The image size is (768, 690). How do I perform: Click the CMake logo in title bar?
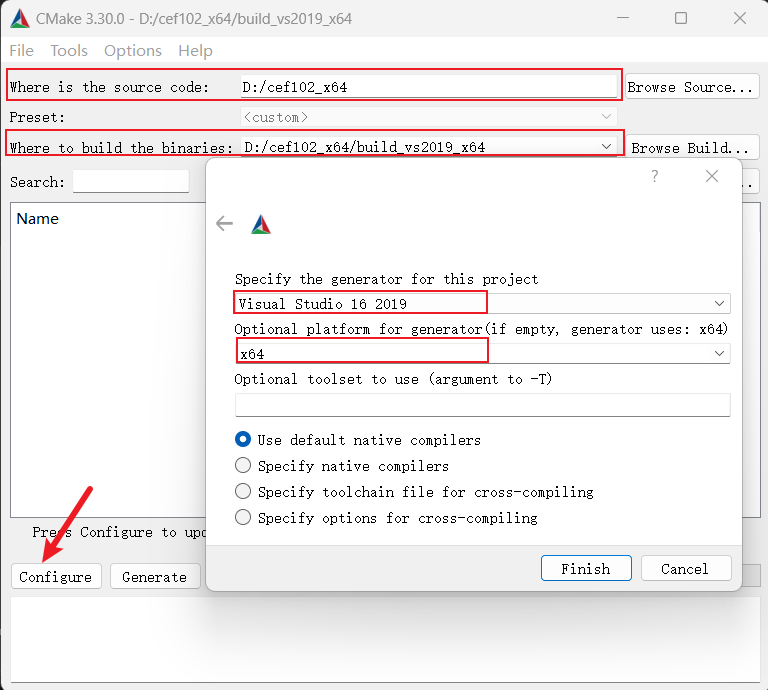point(20,19)
